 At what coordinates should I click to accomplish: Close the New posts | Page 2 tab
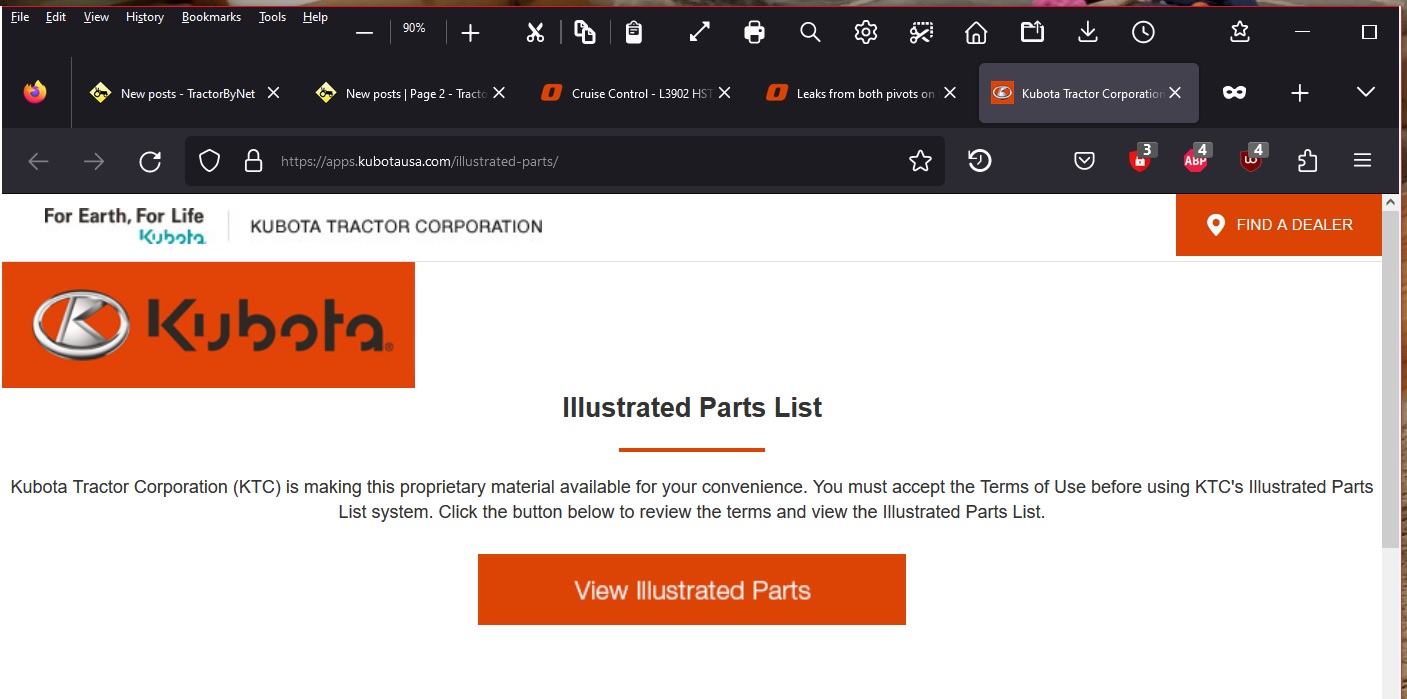tap(499, 93)
